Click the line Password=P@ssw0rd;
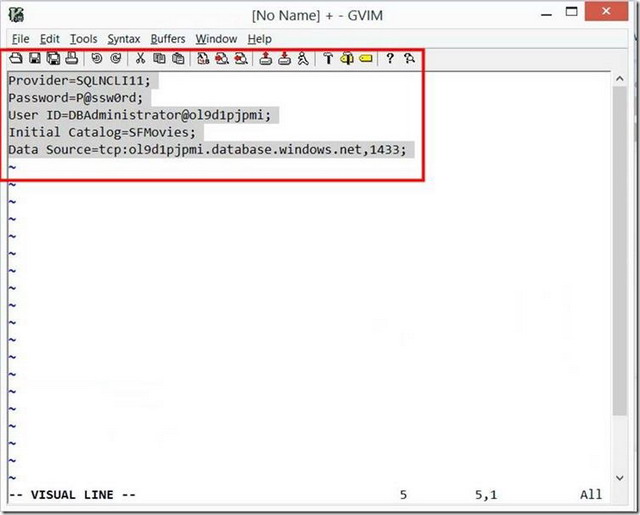The height and width of the screenshot is (515, 640). [x=76, y=98]
